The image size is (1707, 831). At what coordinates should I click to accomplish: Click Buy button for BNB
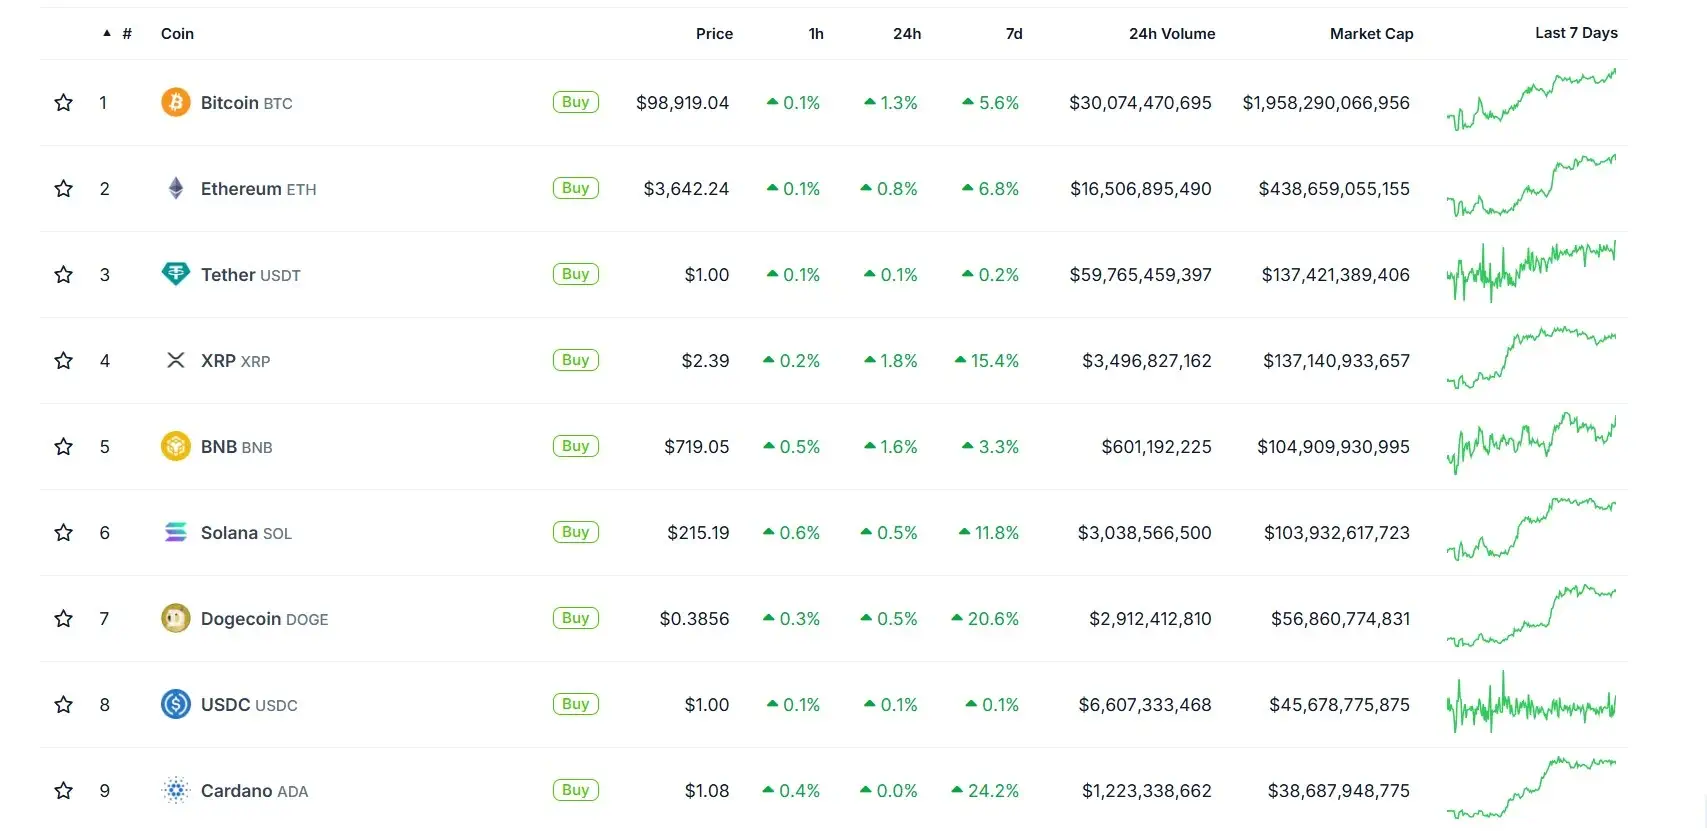576,446
